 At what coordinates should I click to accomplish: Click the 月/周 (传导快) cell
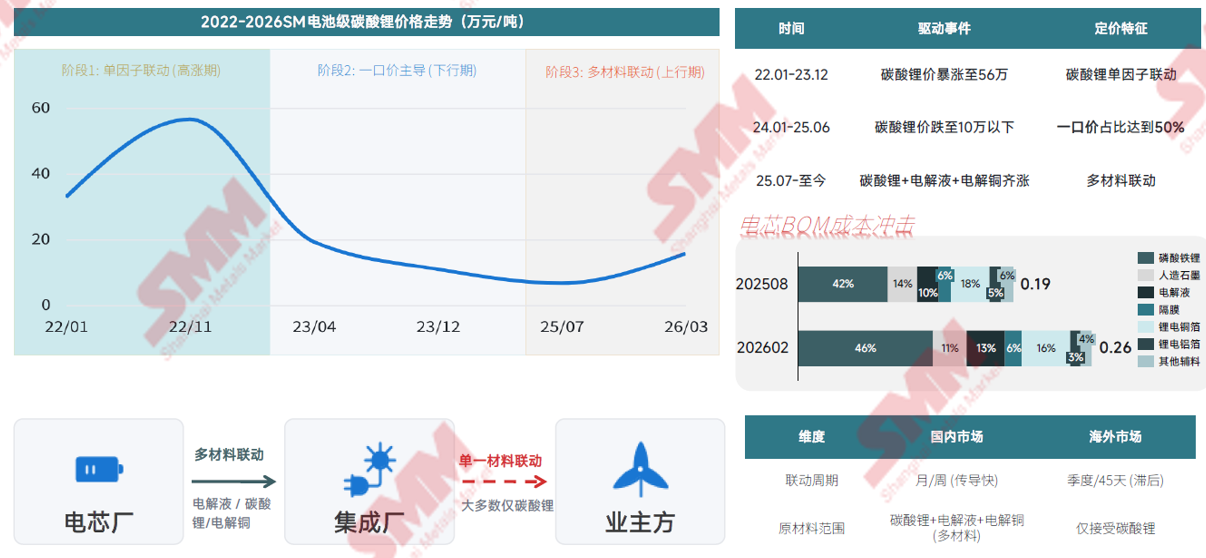coord(956,480)
